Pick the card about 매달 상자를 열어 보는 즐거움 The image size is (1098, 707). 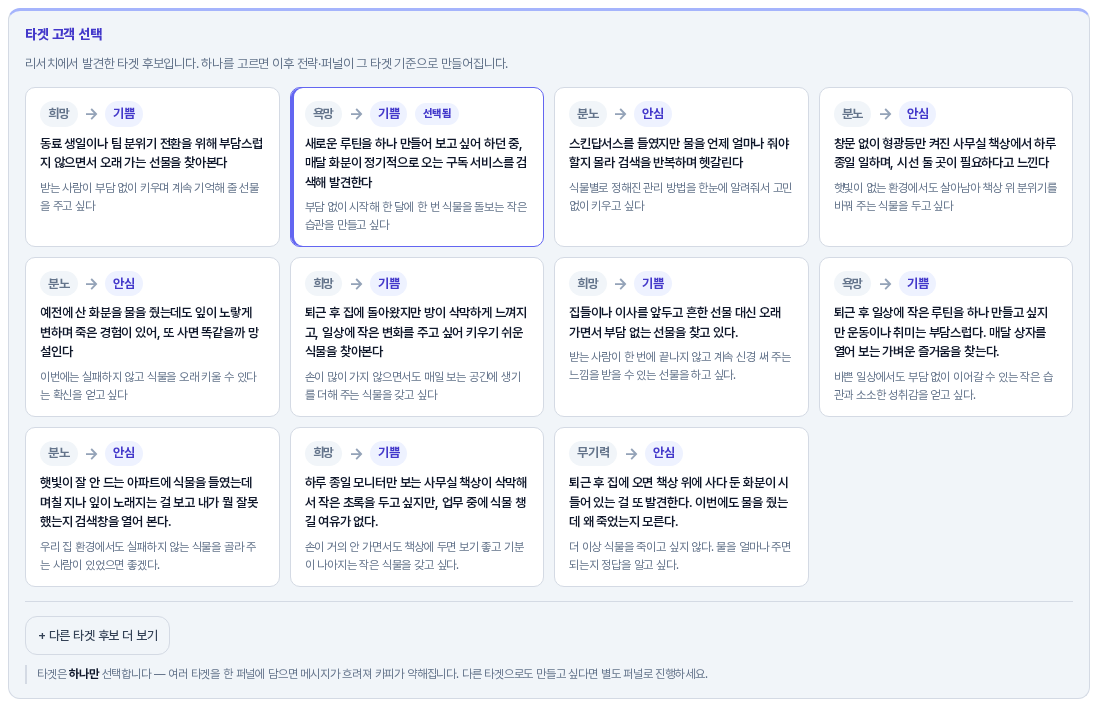pos(945,337)
